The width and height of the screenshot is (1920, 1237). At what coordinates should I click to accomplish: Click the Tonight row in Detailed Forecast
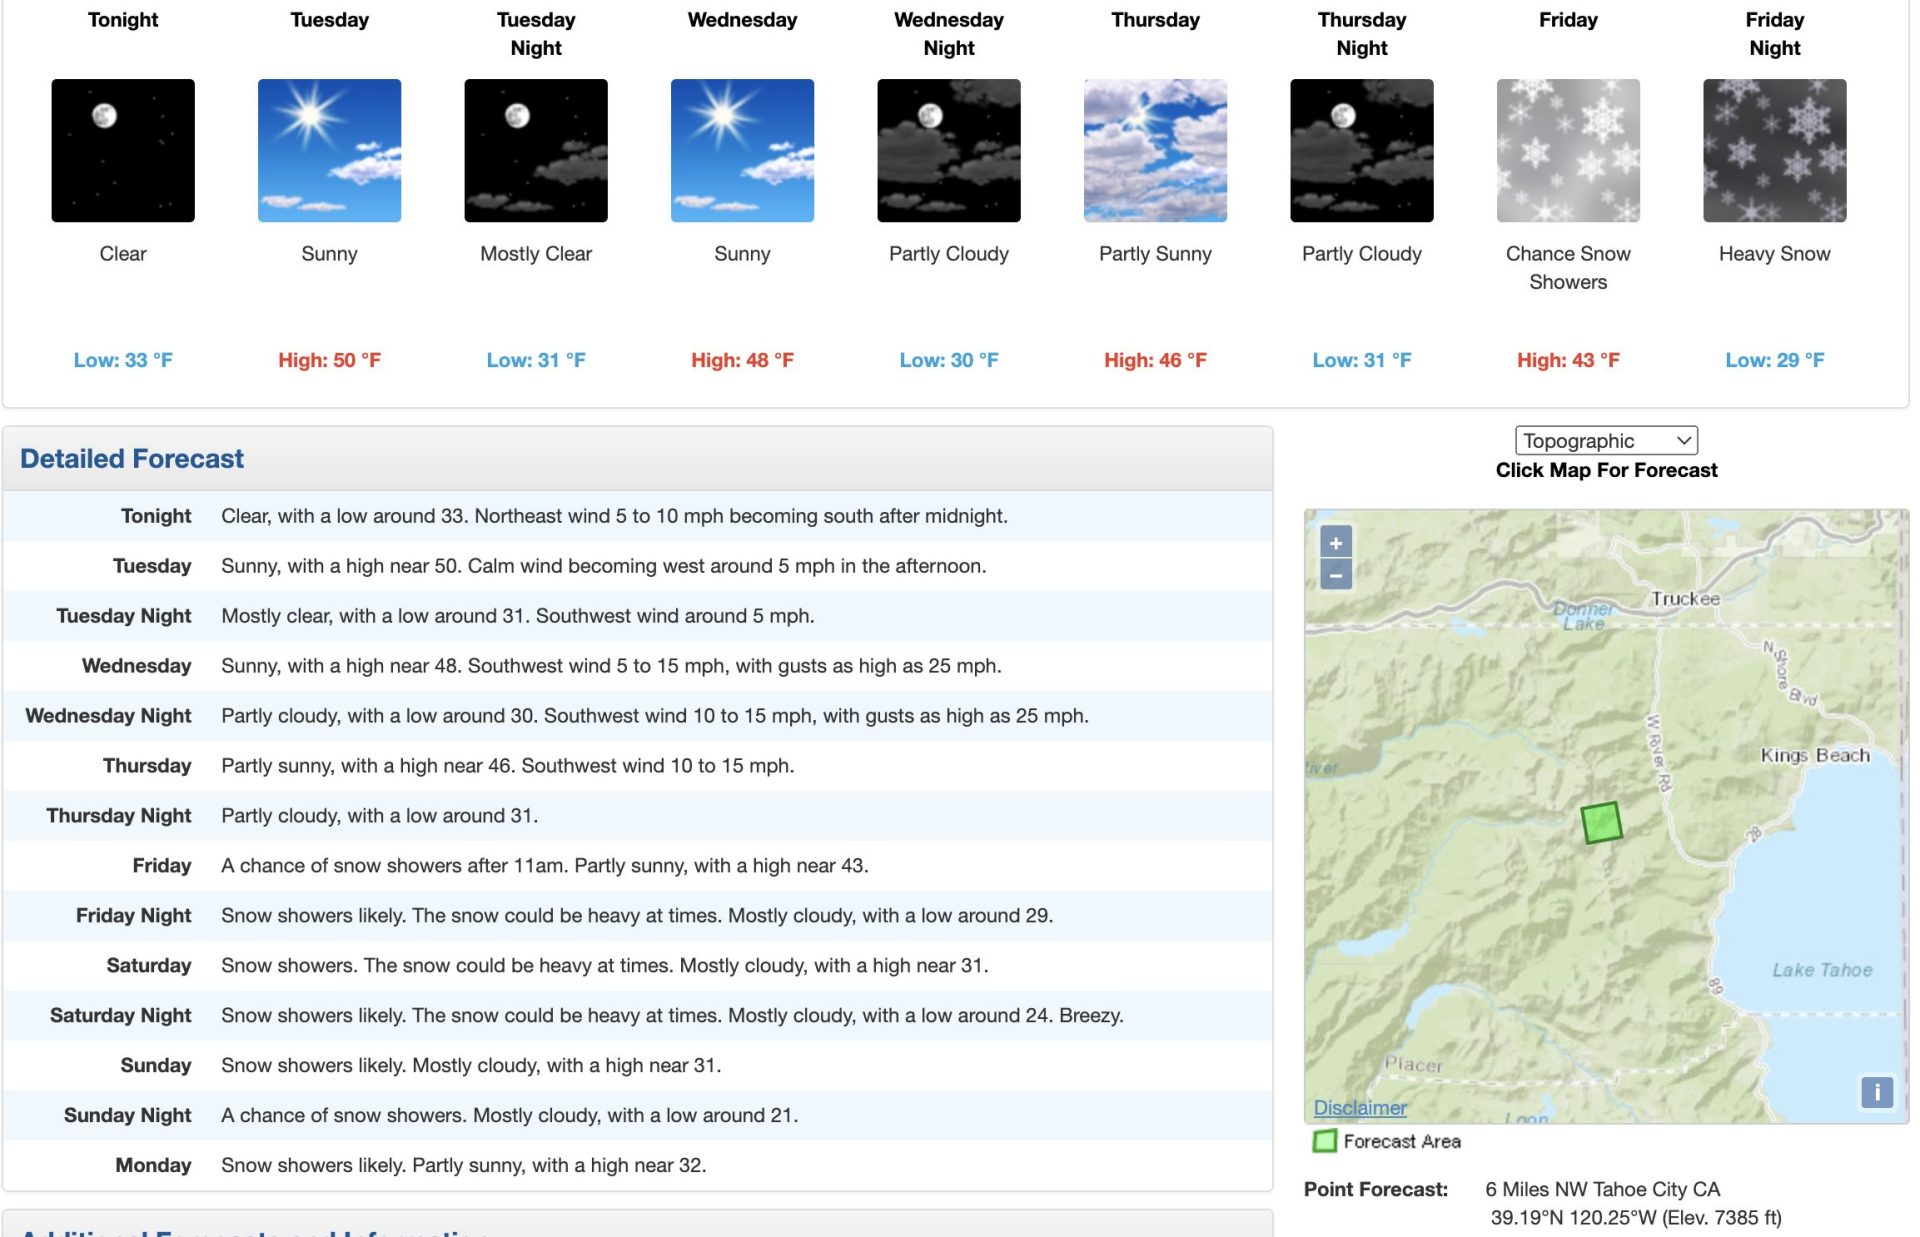[637, 516]
